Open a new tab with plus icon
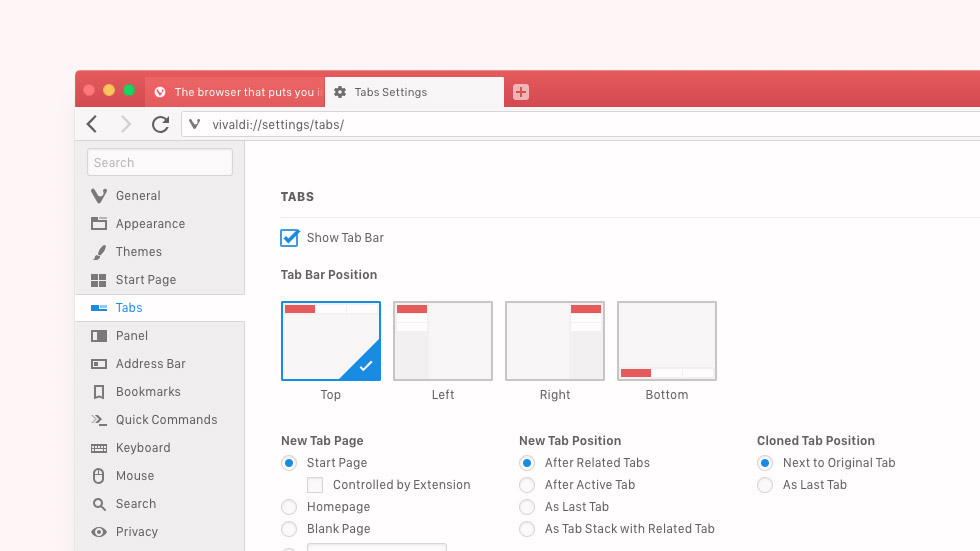Image resolution: width=980 pixels, height=551 pixels. click(x=521, y=92)
